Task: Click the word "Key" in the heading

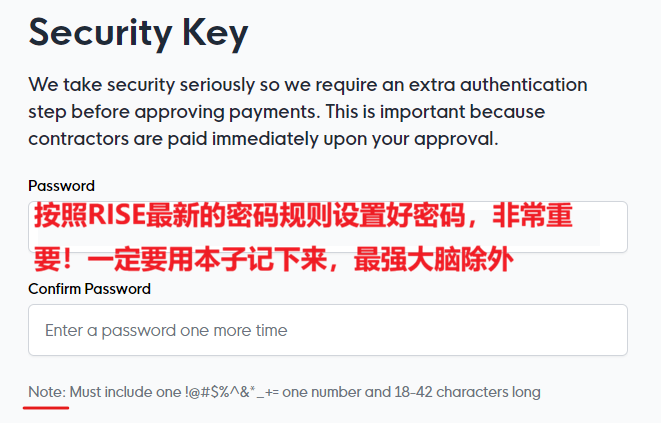Action: pyautogui.click(x=210, y=34)
